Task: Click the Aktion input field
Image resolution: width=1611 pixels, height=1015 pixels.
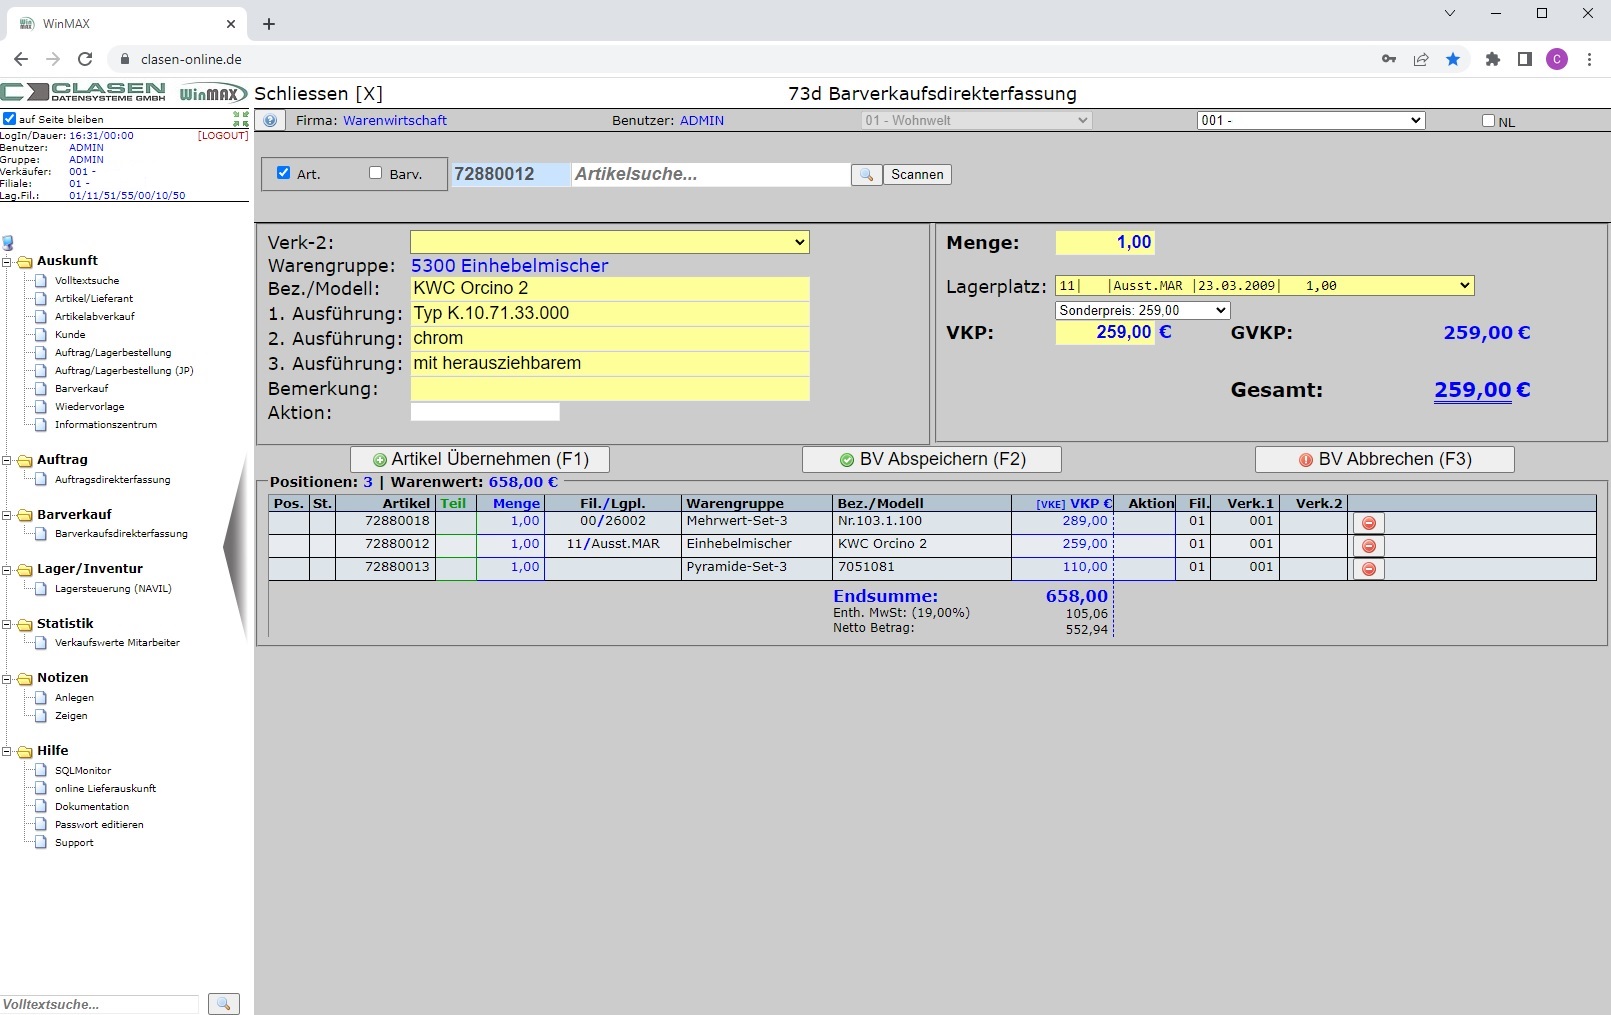Action: [485, 412]
